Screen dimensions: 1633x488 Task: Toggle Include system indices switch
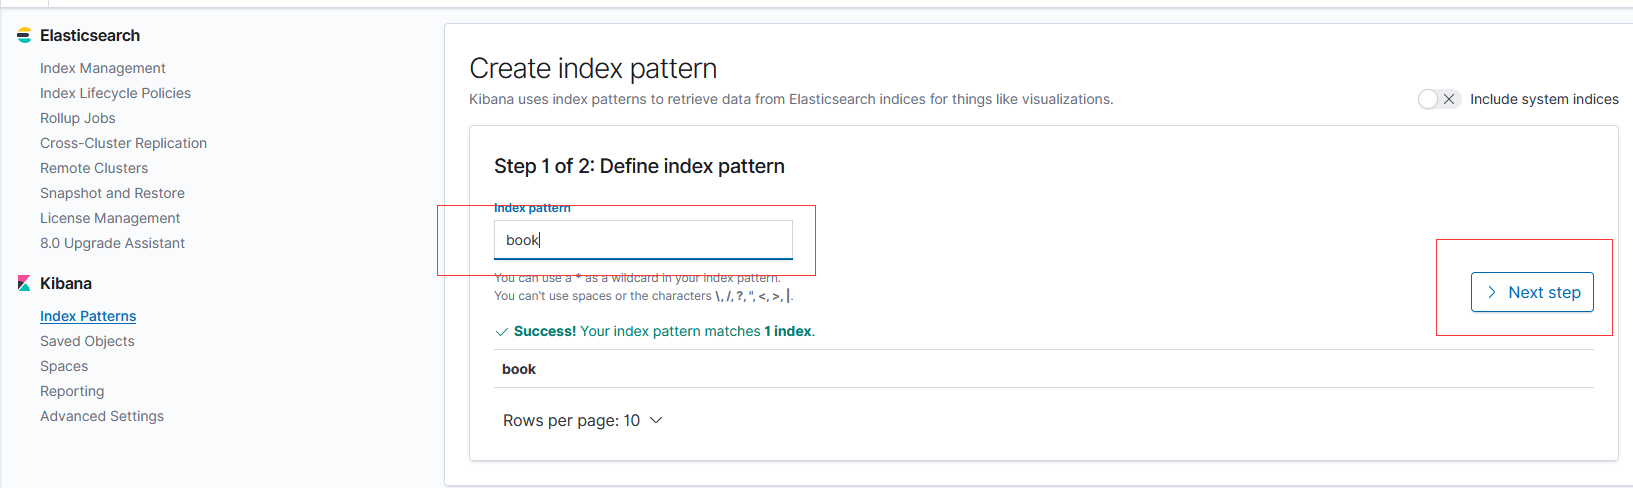pos(1438,99)
